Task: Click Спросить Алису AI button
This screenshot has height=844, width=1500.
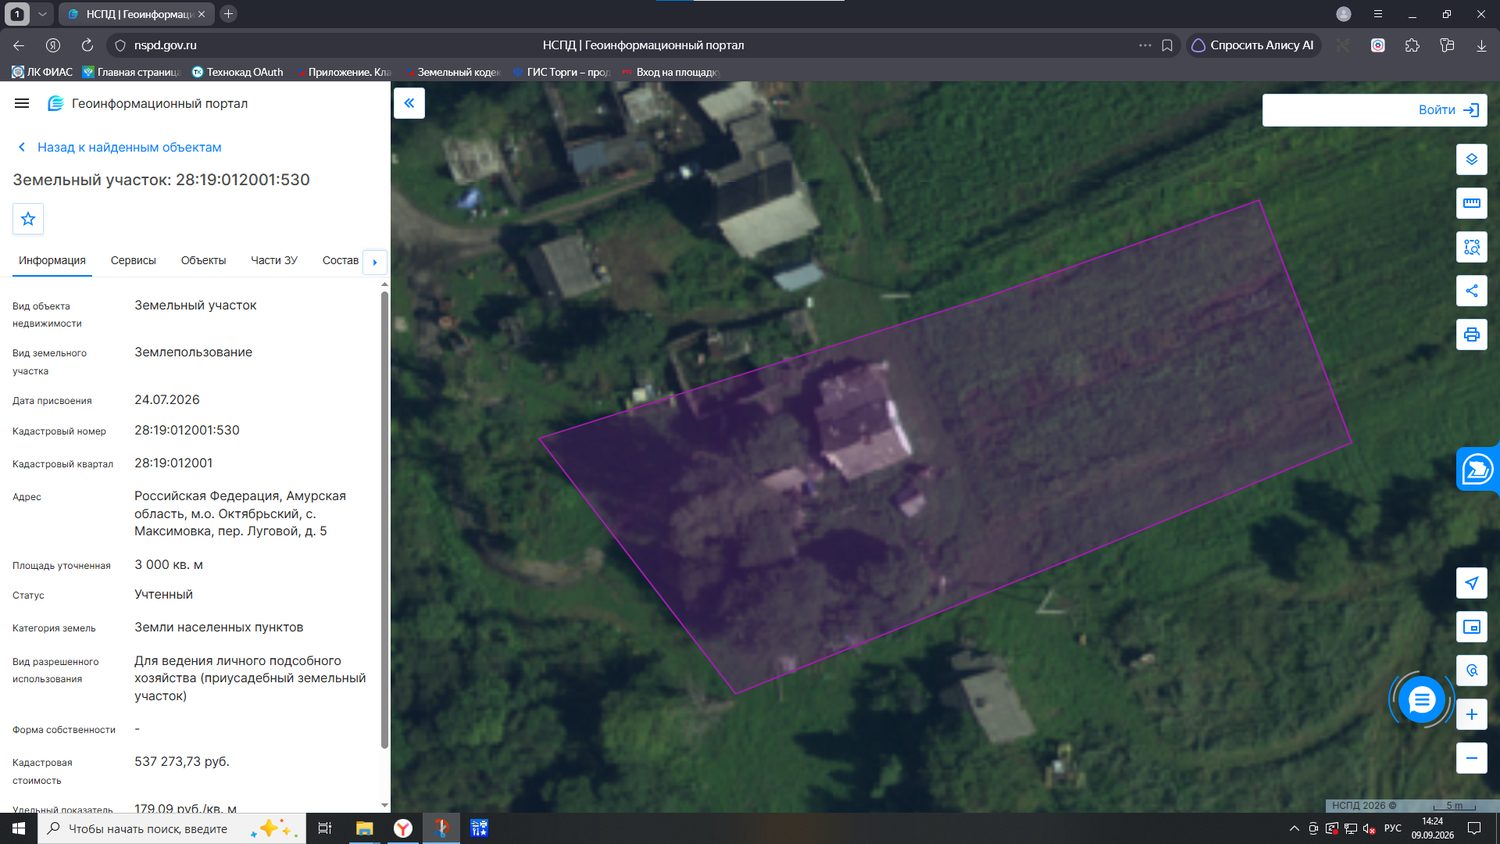Action: pyautogui.click(x=1253, y=45)
